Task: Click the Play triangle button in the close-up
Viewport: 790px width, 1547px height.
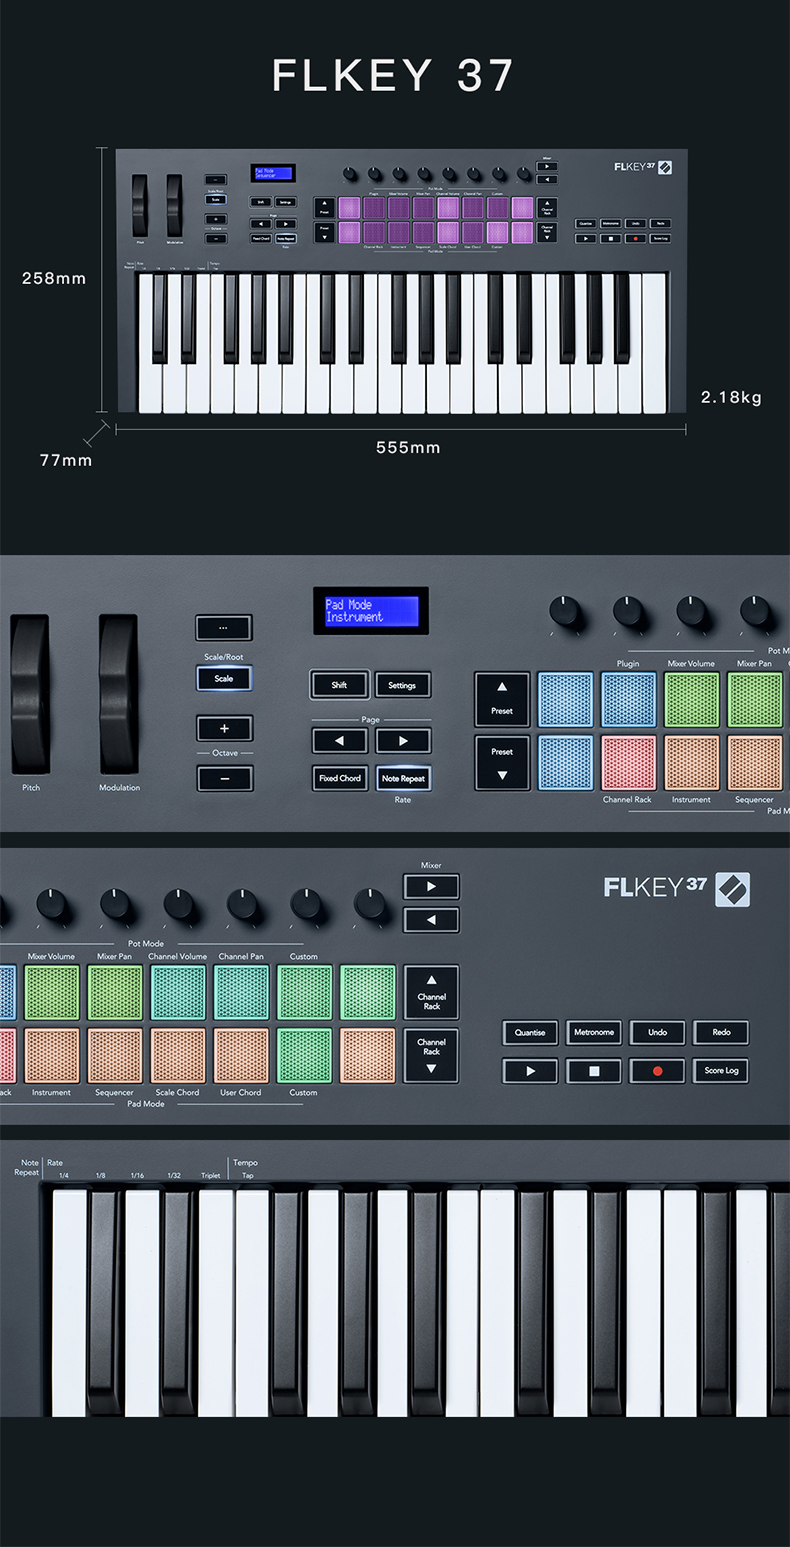Action: coord(529,1070)
